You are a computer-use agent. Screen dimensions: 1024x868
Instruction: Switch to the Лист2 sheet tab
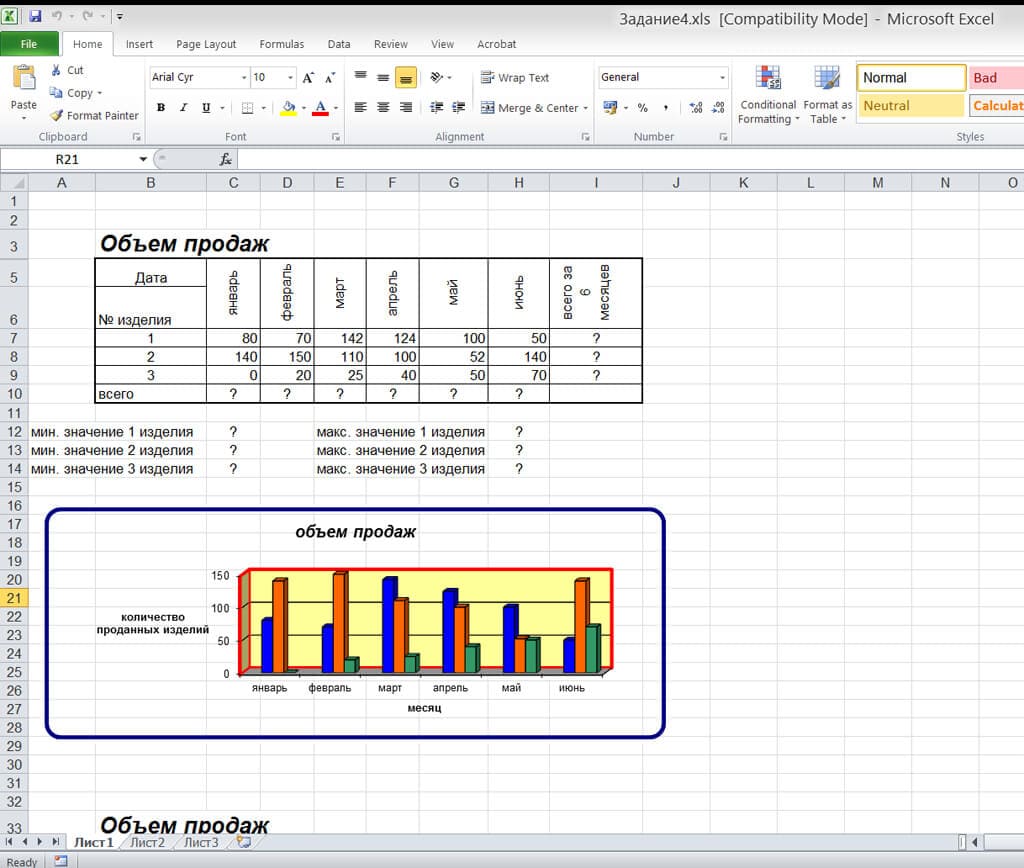point(147,842)
